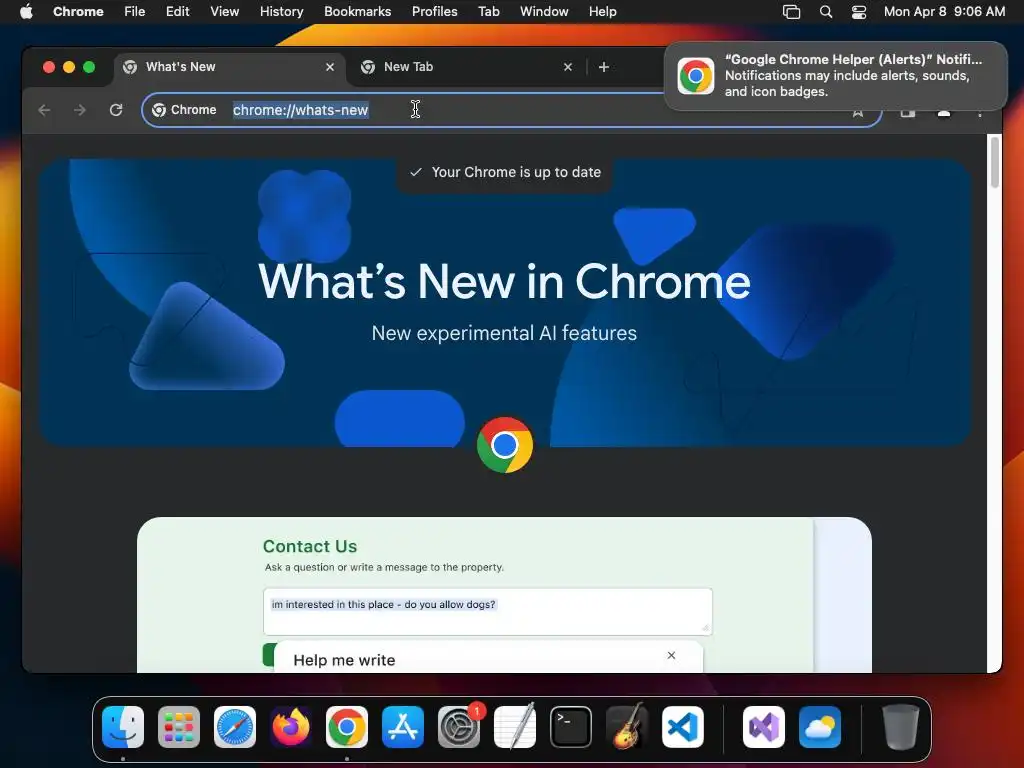Close the Help me write popup
This screenshot has height=768, width=1024.
671,655
